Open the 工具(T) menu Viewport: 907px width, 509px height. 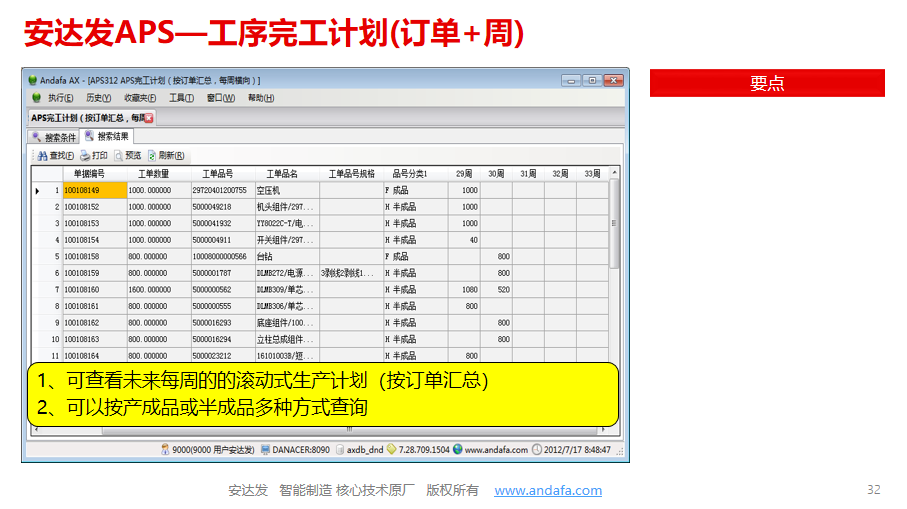pos(181,98)
